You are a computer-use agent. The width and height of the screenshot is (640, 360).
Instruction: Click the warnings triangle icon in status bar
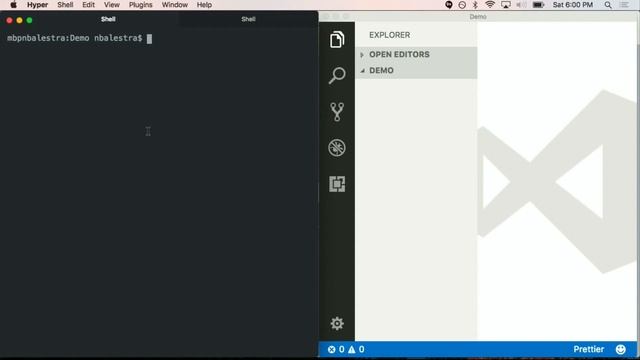click(351, 349)
